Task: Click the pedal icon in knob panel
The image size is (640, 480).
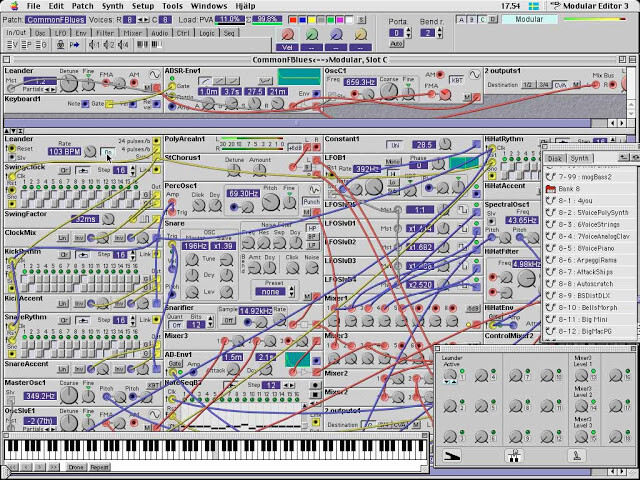Action: tap(451, 456)
